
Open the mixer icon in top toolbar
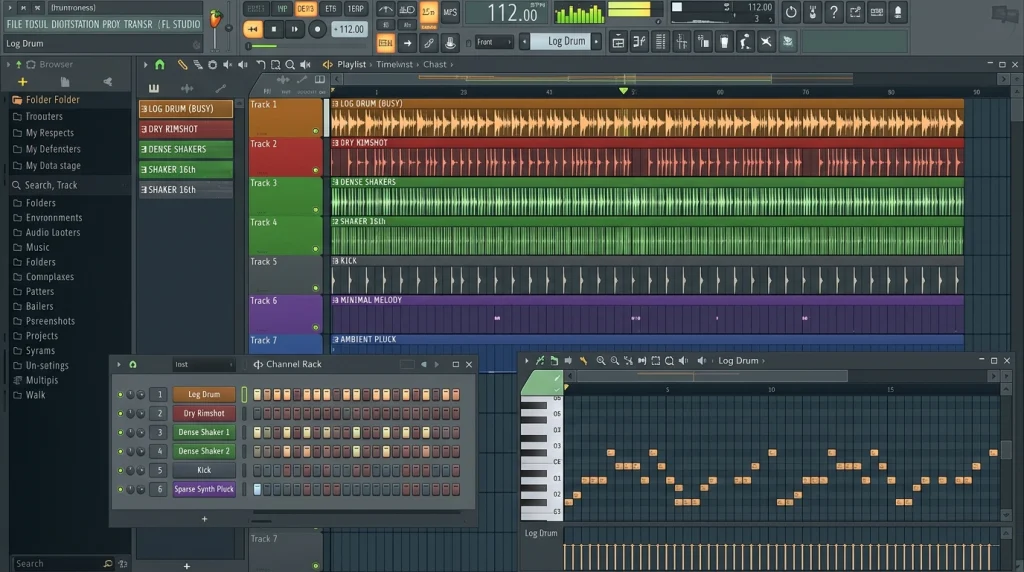[x=681, y=42]
